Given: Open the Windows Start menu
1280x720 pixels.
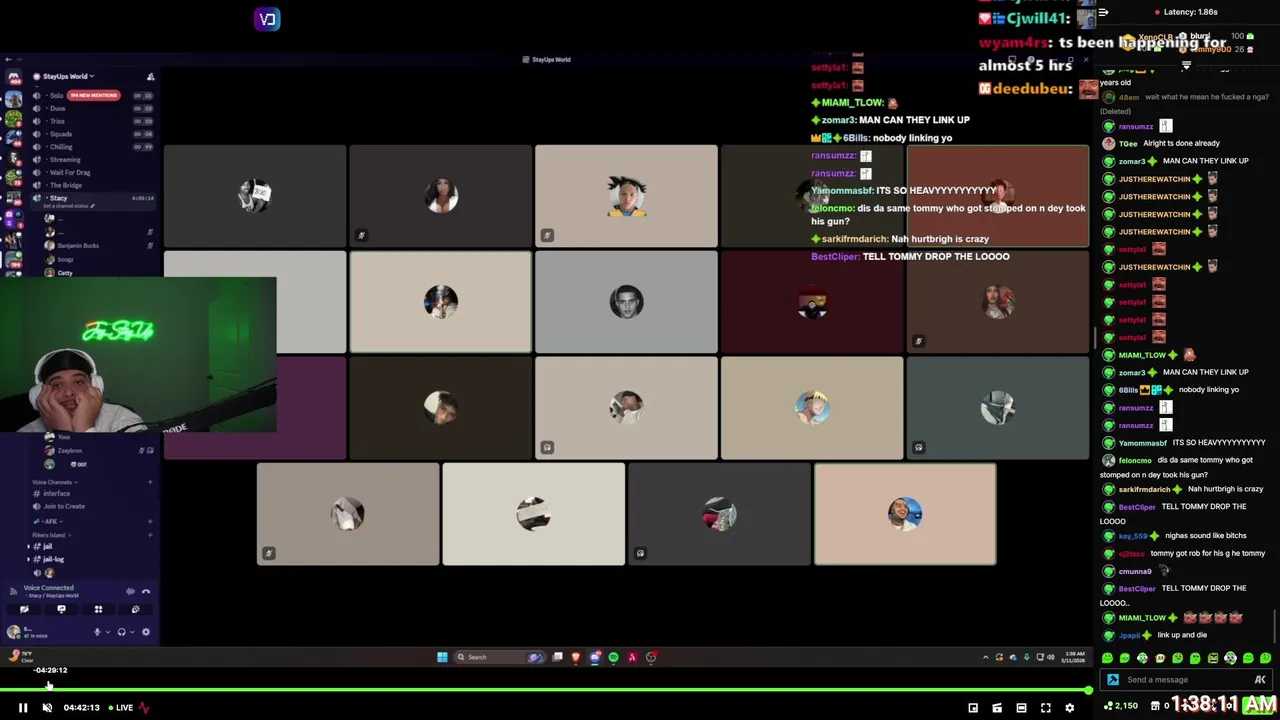Looking at the screenshot, I should (x=442, y=657).
